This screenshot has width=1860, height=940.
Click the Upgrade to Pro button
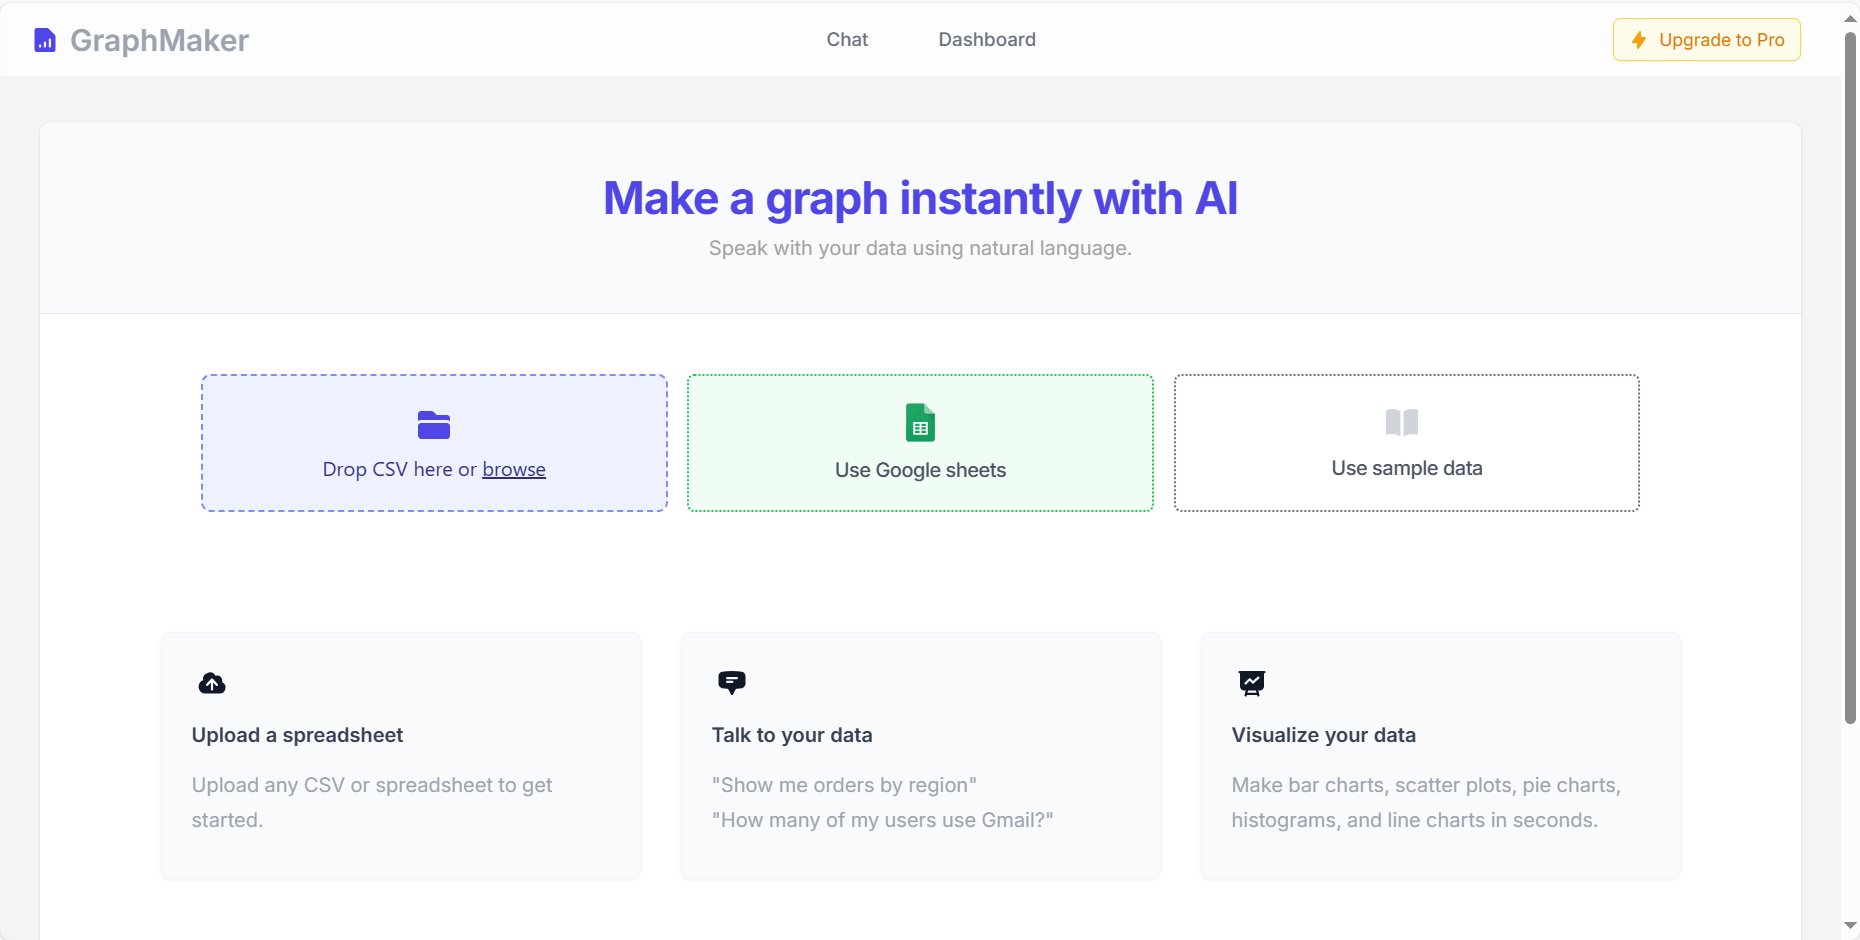click(1706, 40)
